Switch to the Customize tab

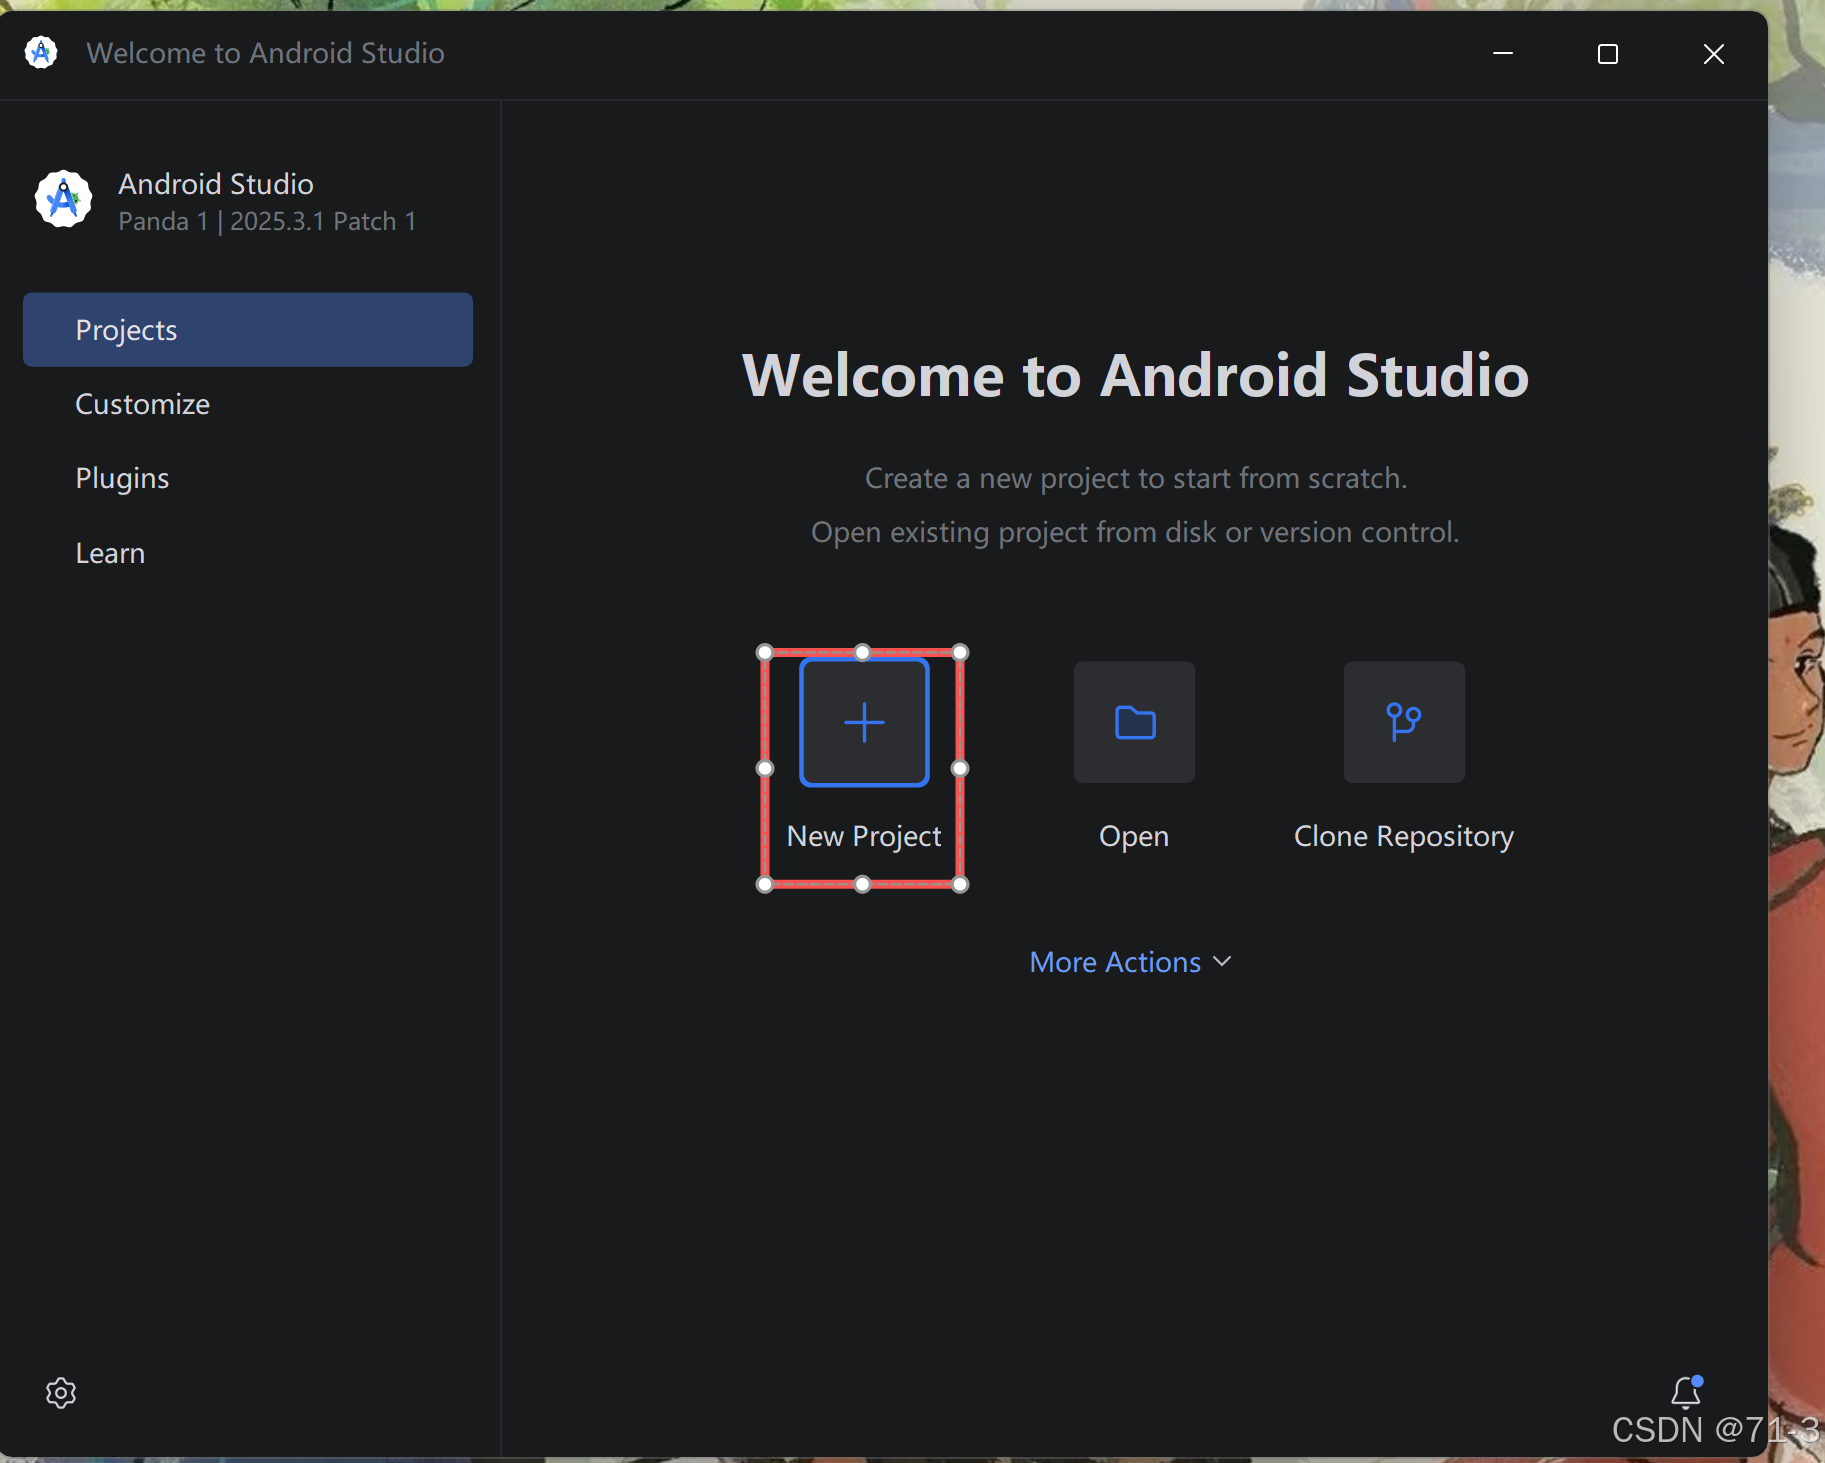click(248, 404)
